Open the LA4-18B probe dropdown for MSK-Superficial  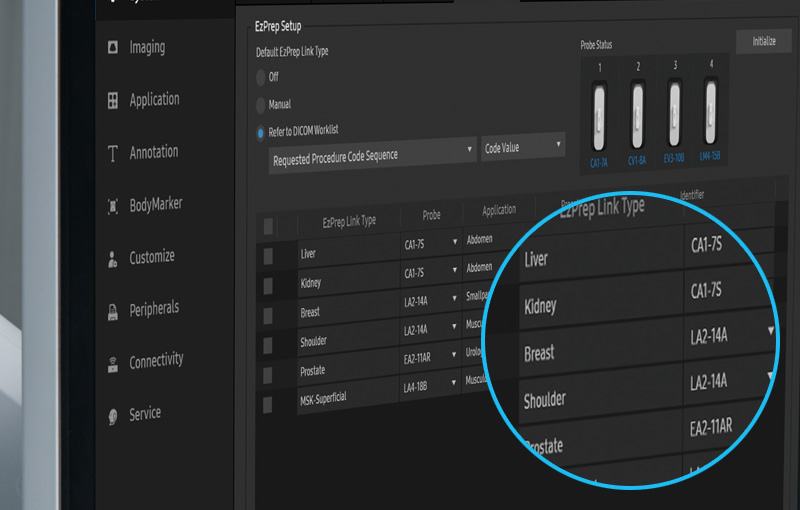(x=430, y=386)
